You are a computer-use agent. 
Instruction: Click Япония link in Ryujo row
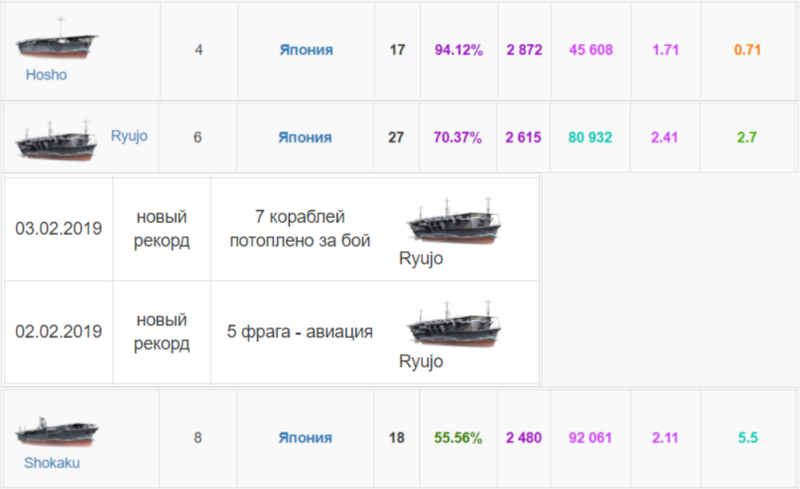coord(305,137)
